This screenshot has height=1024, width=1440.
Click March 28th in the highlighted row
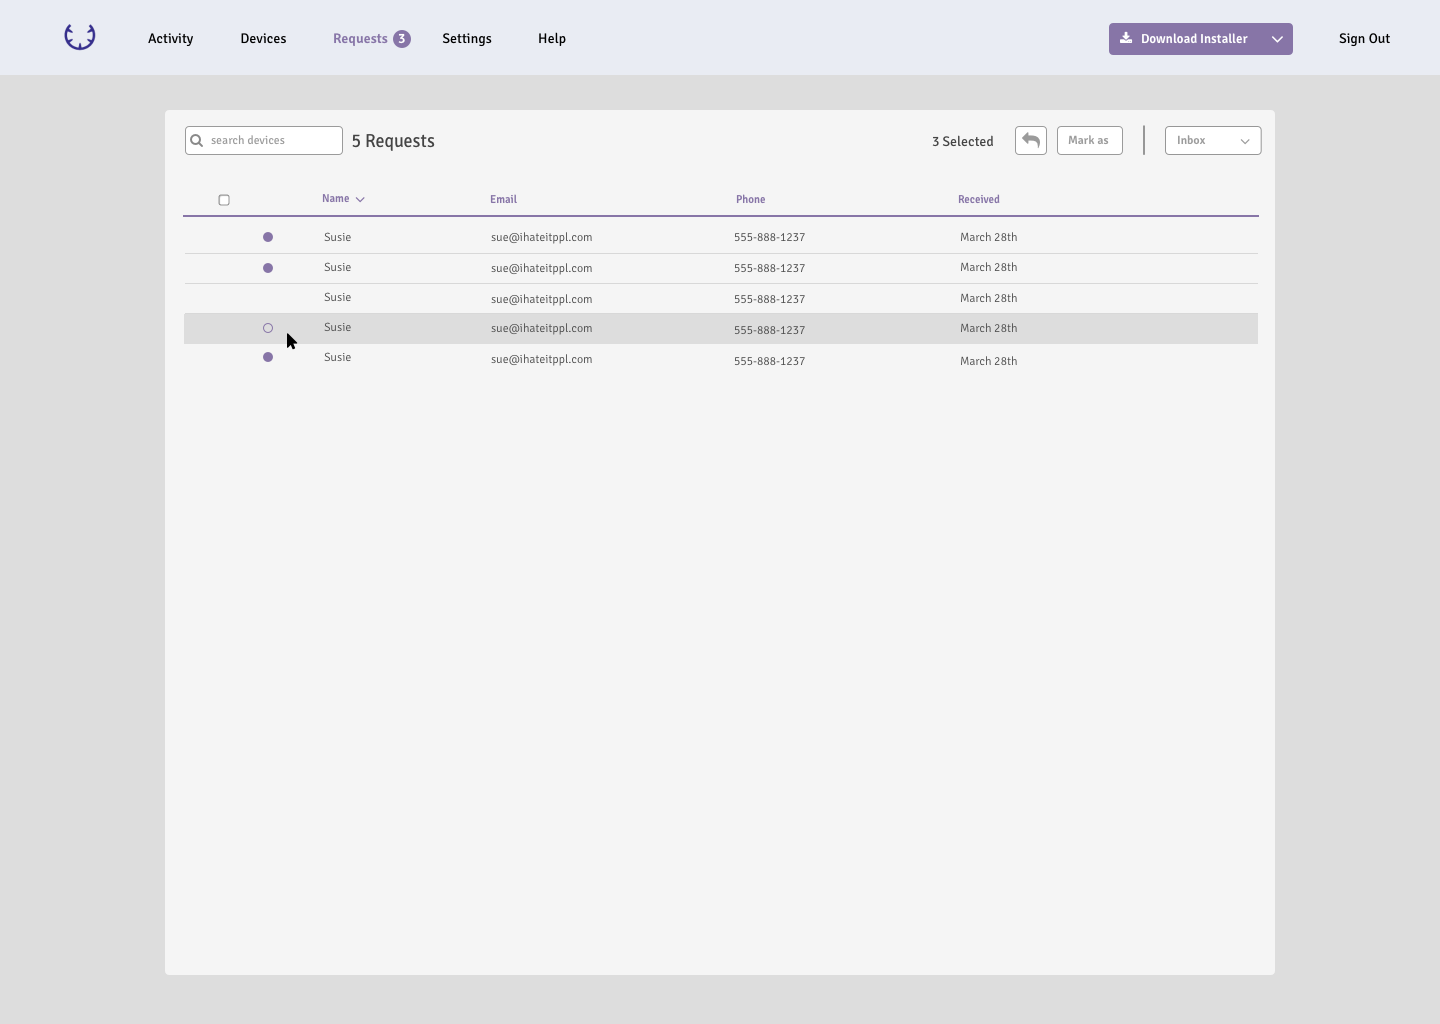[988, 328]
